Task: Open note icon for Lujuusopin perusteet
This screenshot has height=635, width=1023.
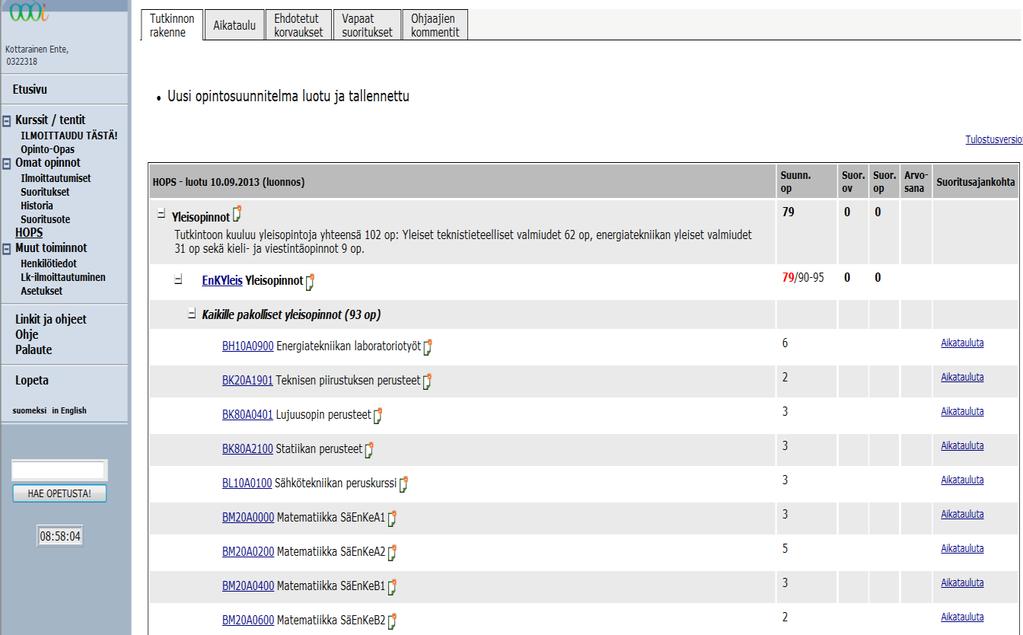Action: coord(378,416)
